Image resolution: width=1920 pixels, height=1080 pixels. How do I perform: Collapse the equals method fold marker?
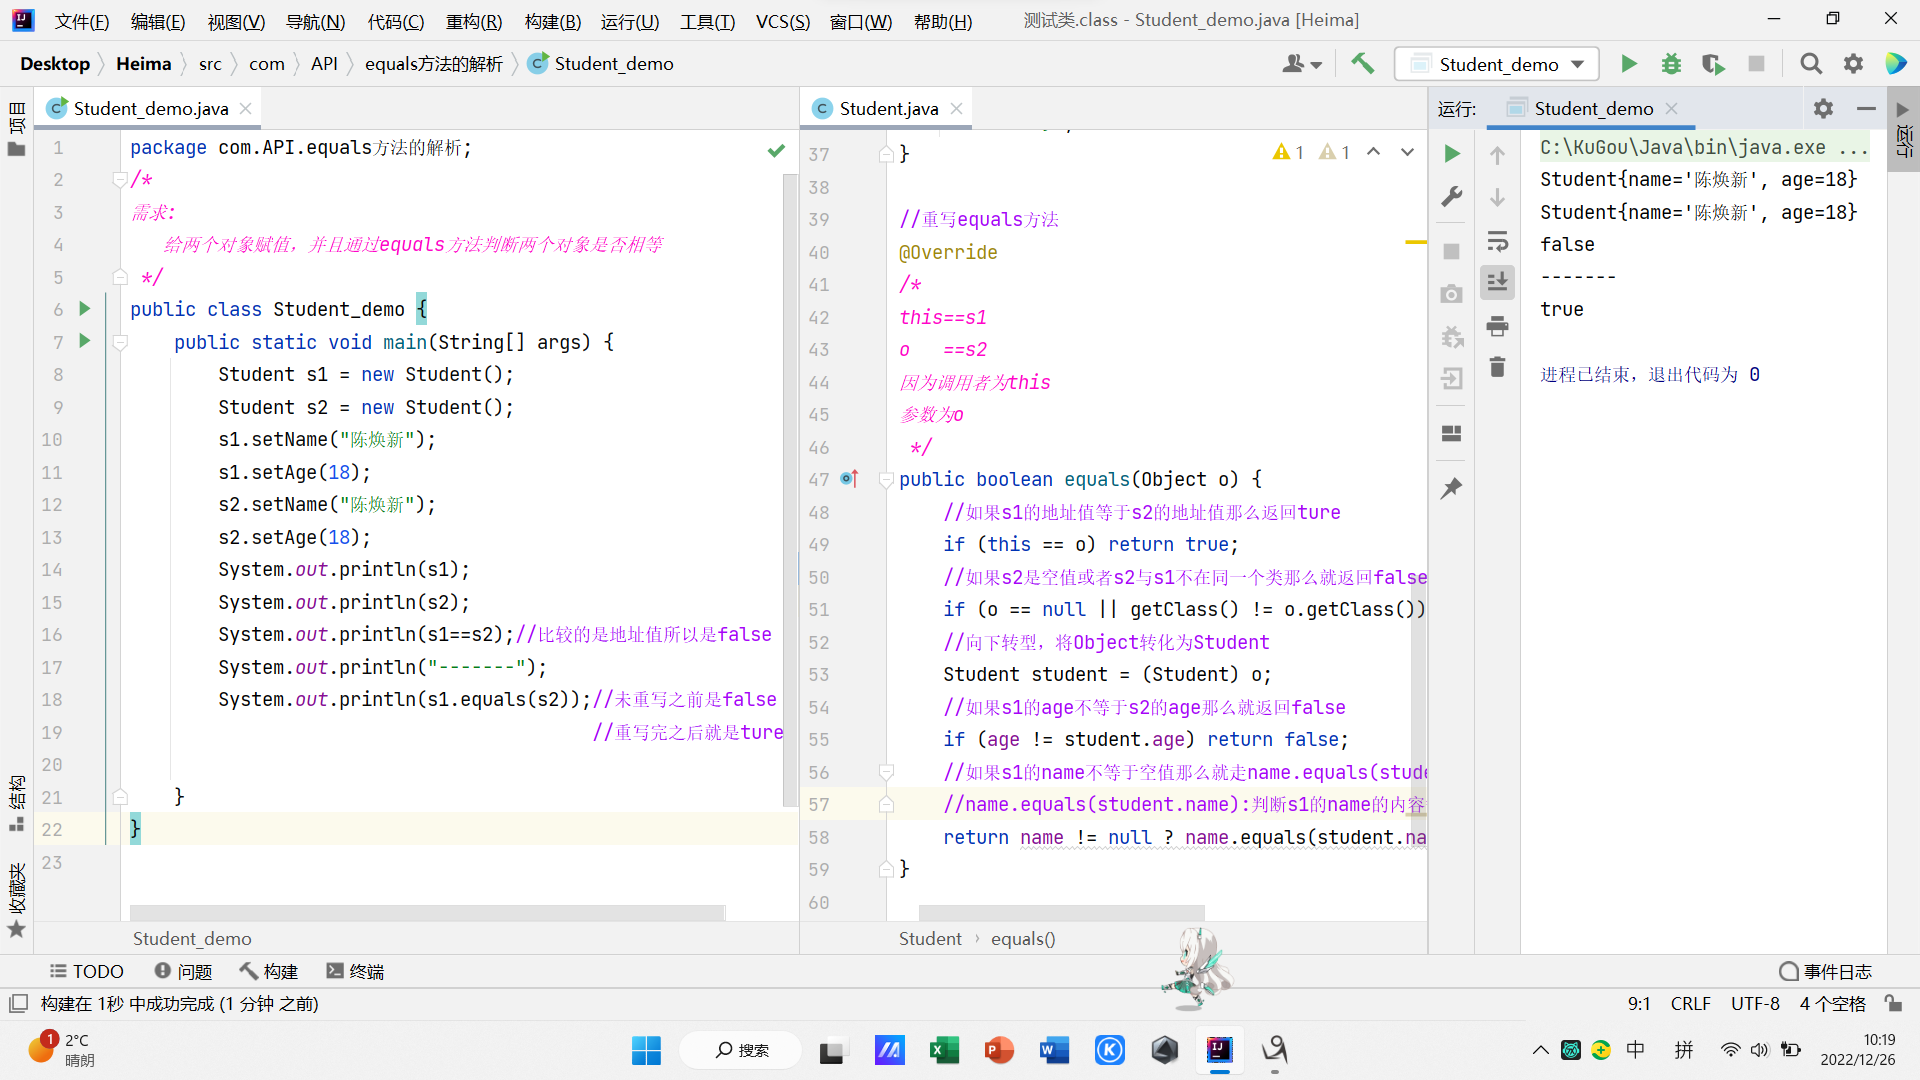pyautogui.click(x=885, y=480)
